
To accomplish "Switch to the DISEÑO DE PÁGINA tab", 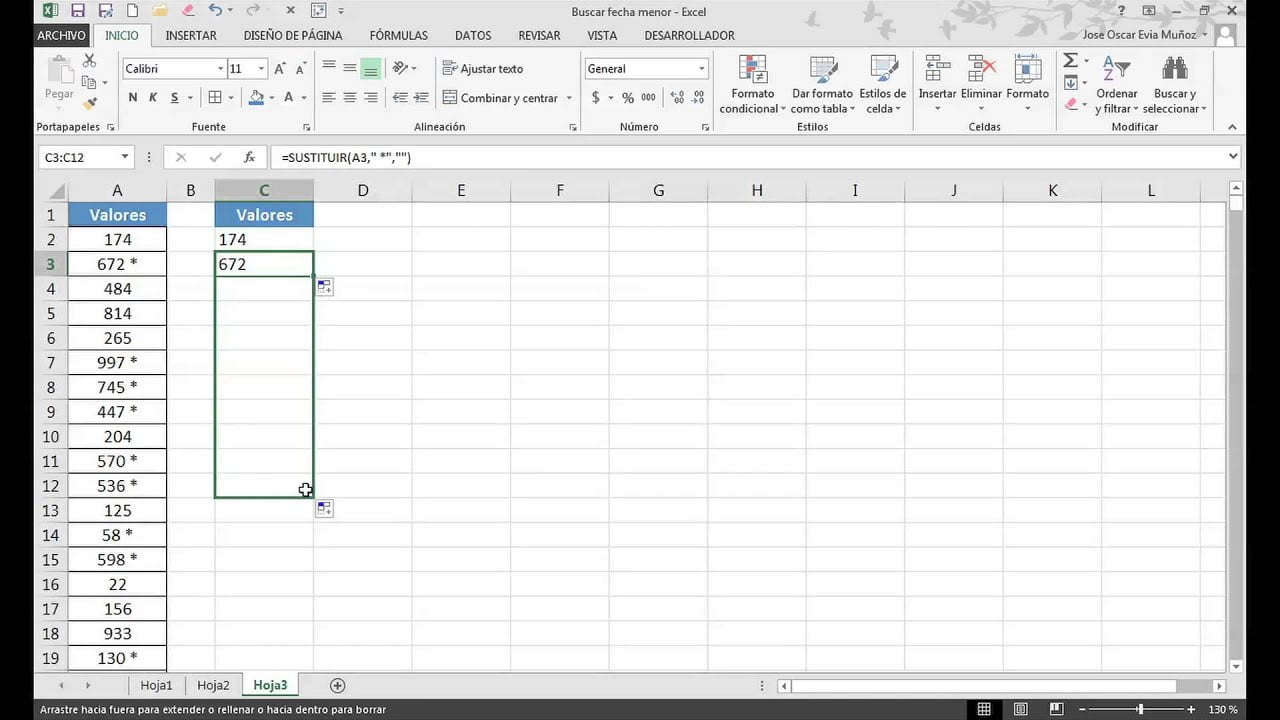I will click(293, 35).
